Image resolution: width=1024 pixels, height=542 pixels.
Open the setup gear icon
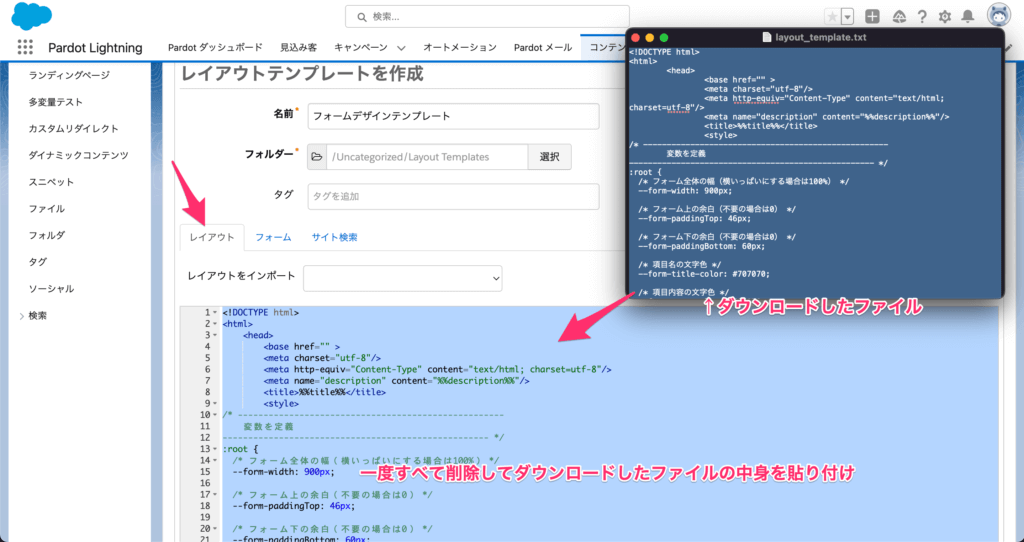(x=944, y=17)
